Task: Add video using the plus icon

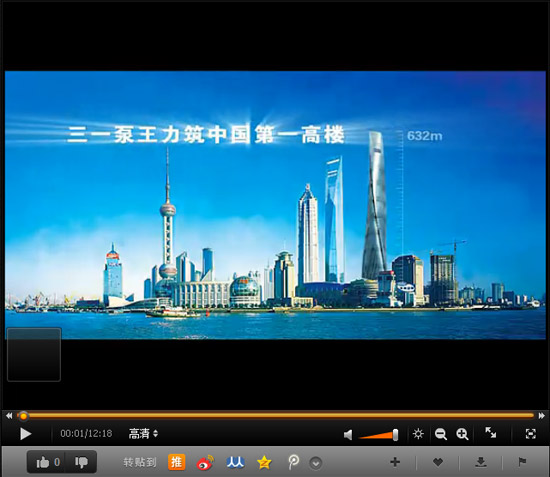Action: (x=395, y=462)
